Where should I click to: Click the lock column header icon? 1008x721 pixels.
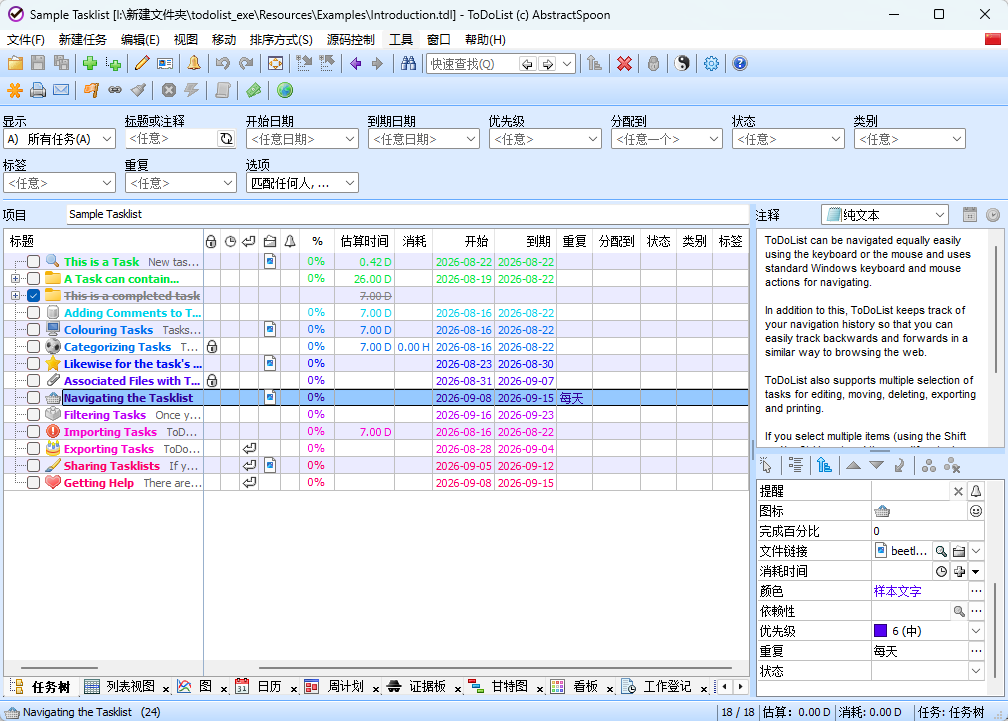[x=211, y=242]
